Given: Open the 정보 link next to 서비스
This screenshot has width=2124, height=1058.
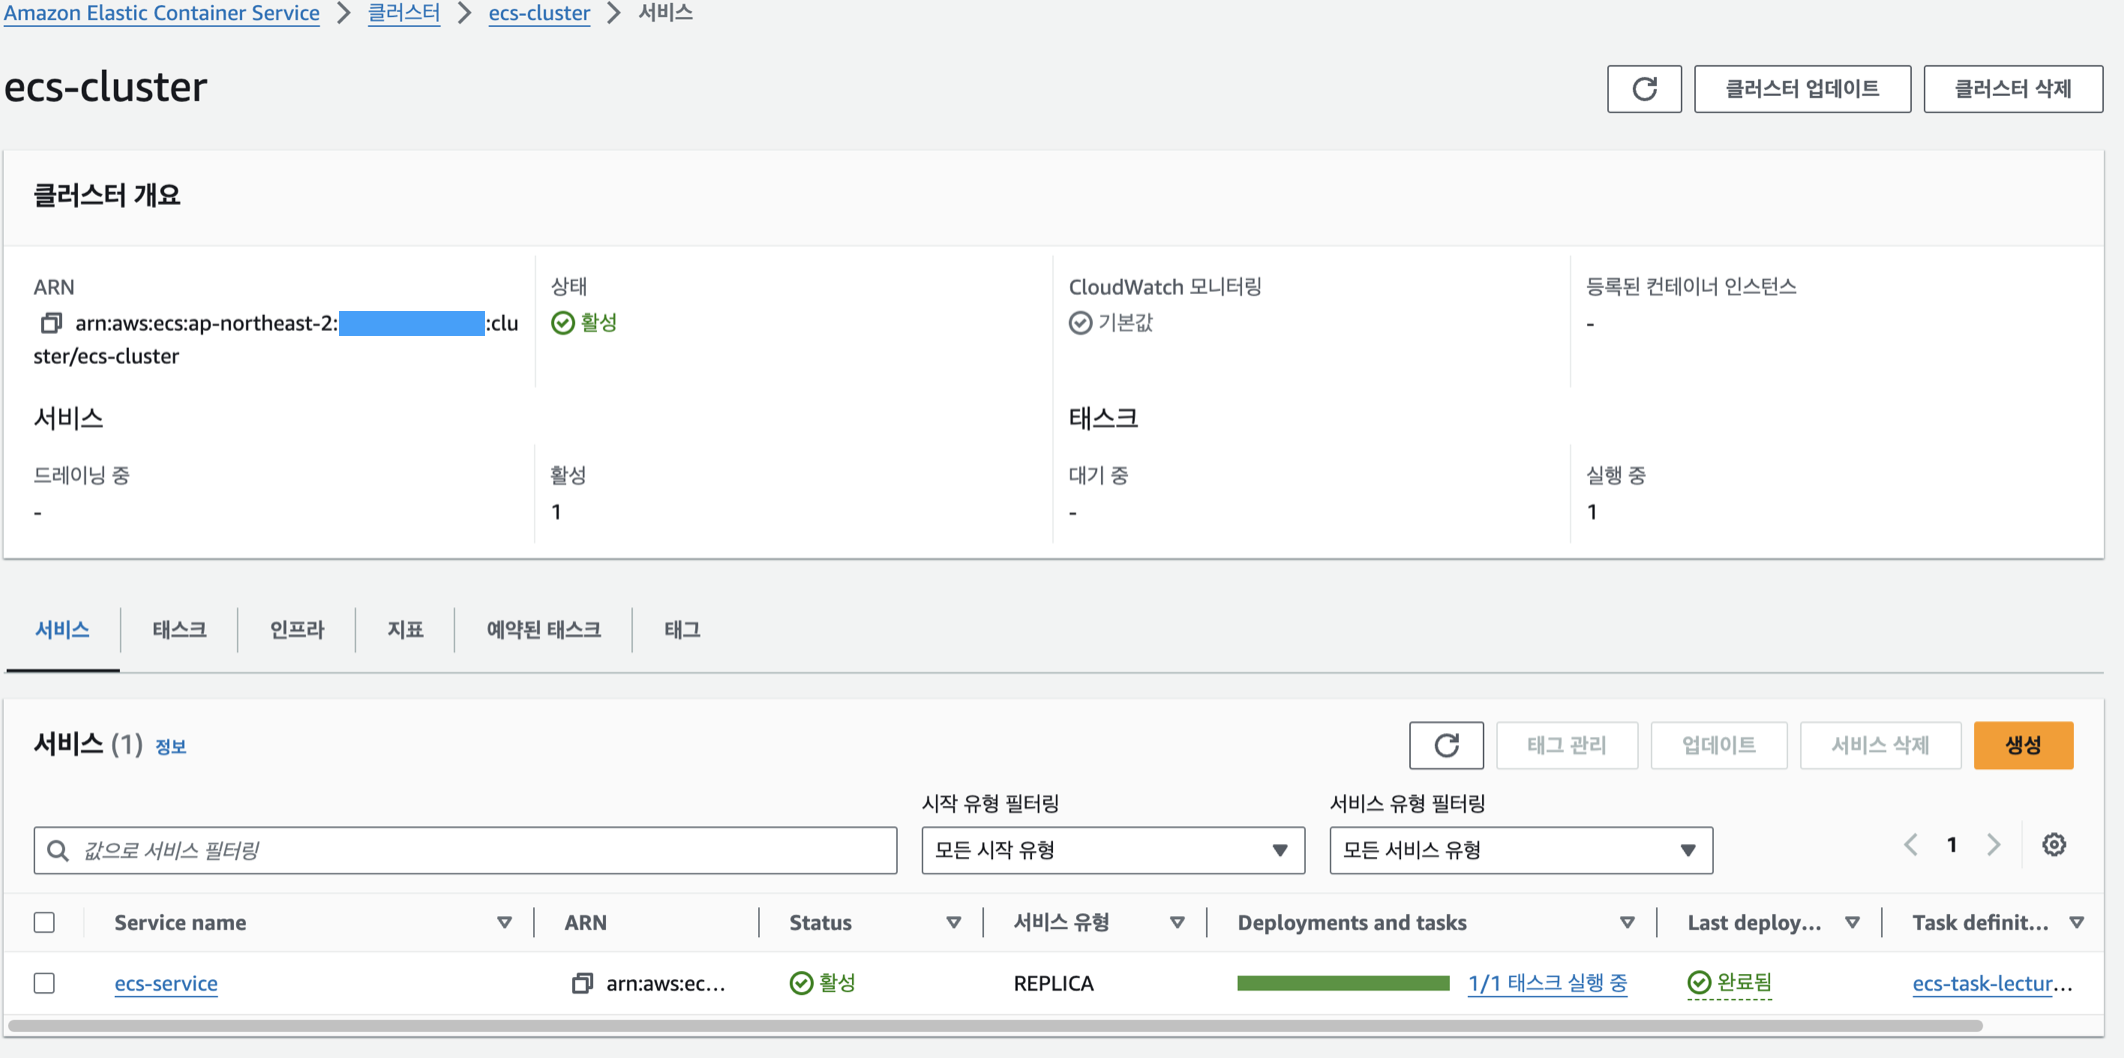Looking at the screenshot, I should 171,746.
